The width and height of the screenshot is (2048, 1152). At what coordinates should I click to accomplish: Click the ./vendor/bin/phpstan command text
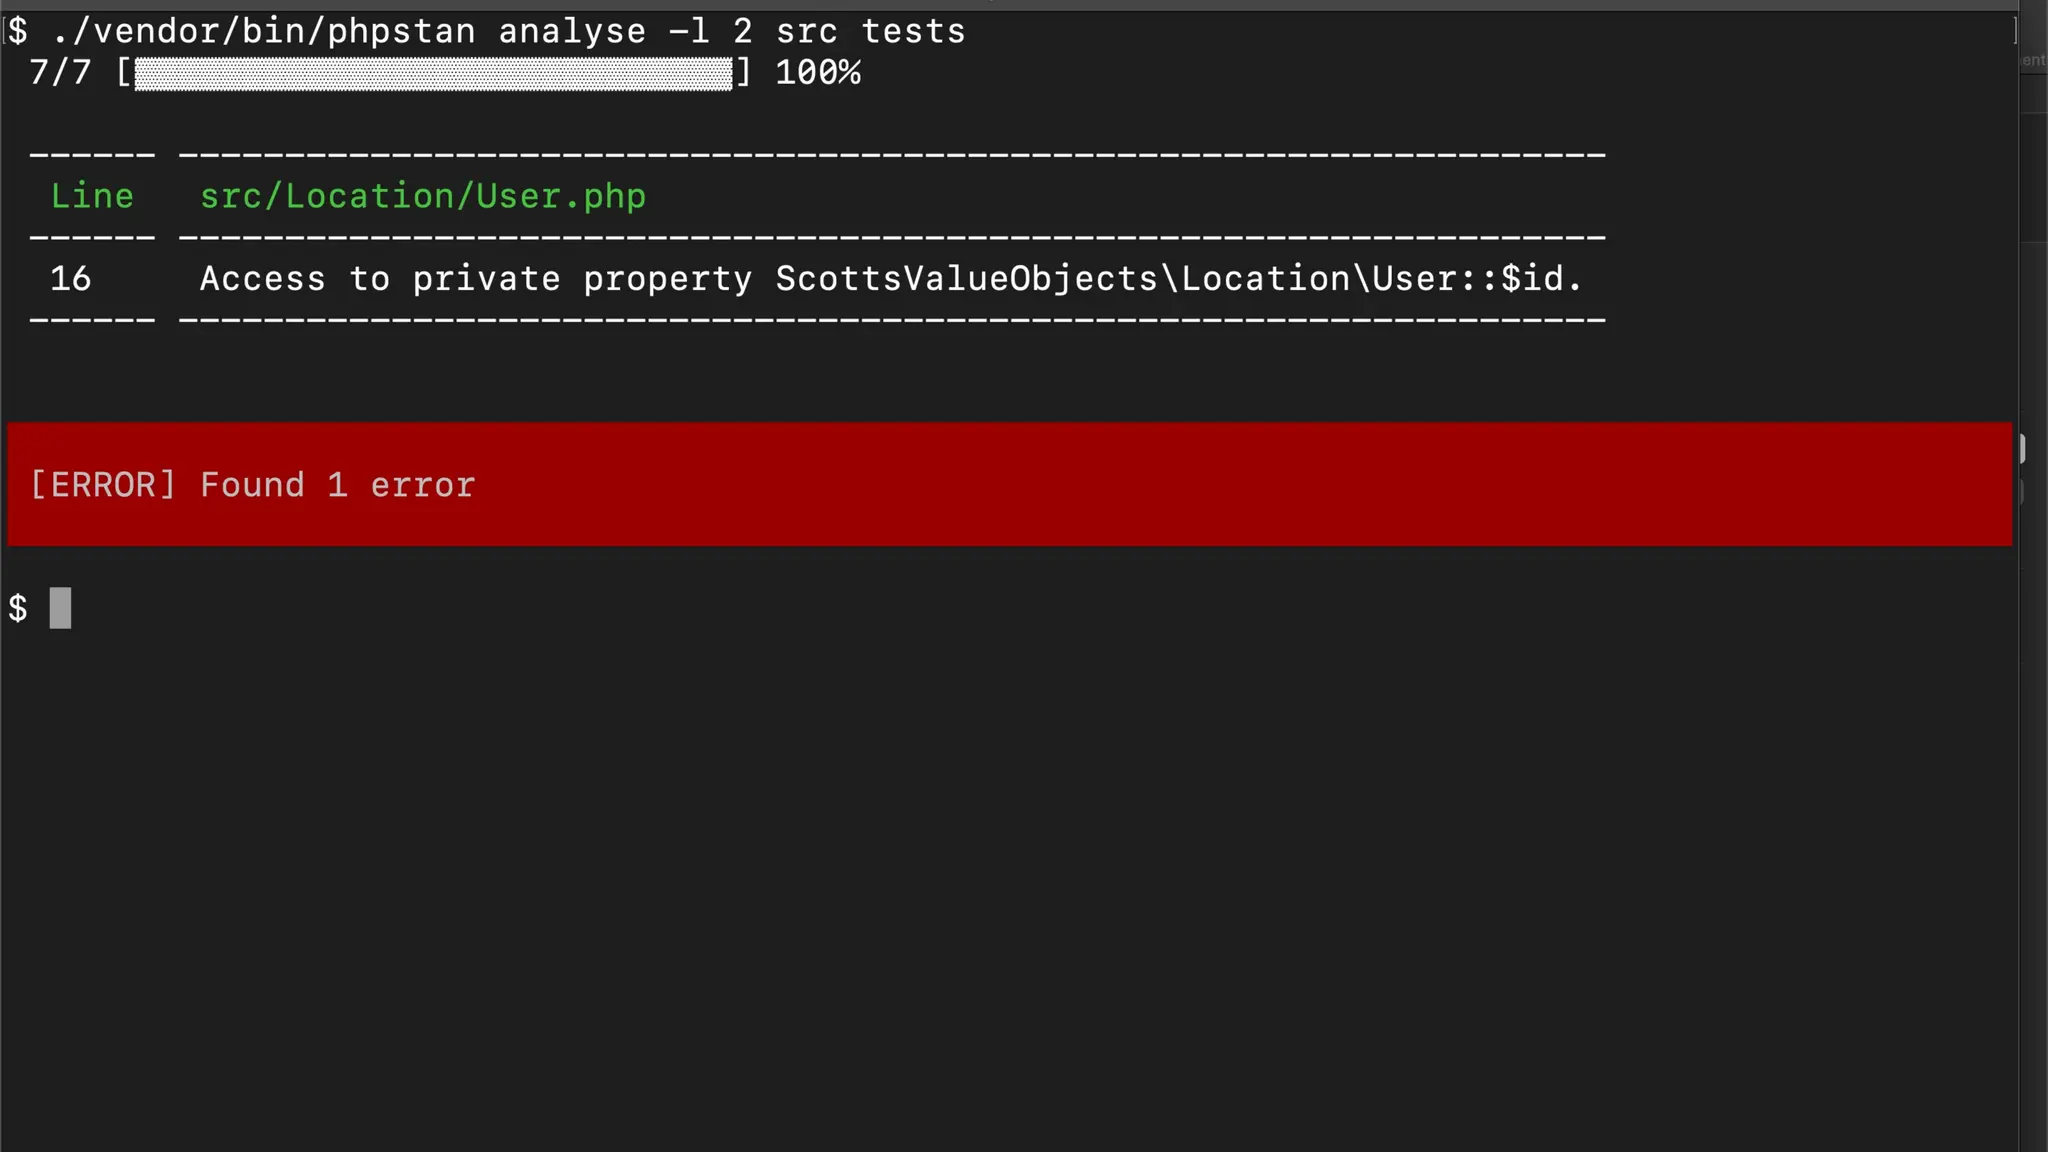265,31
